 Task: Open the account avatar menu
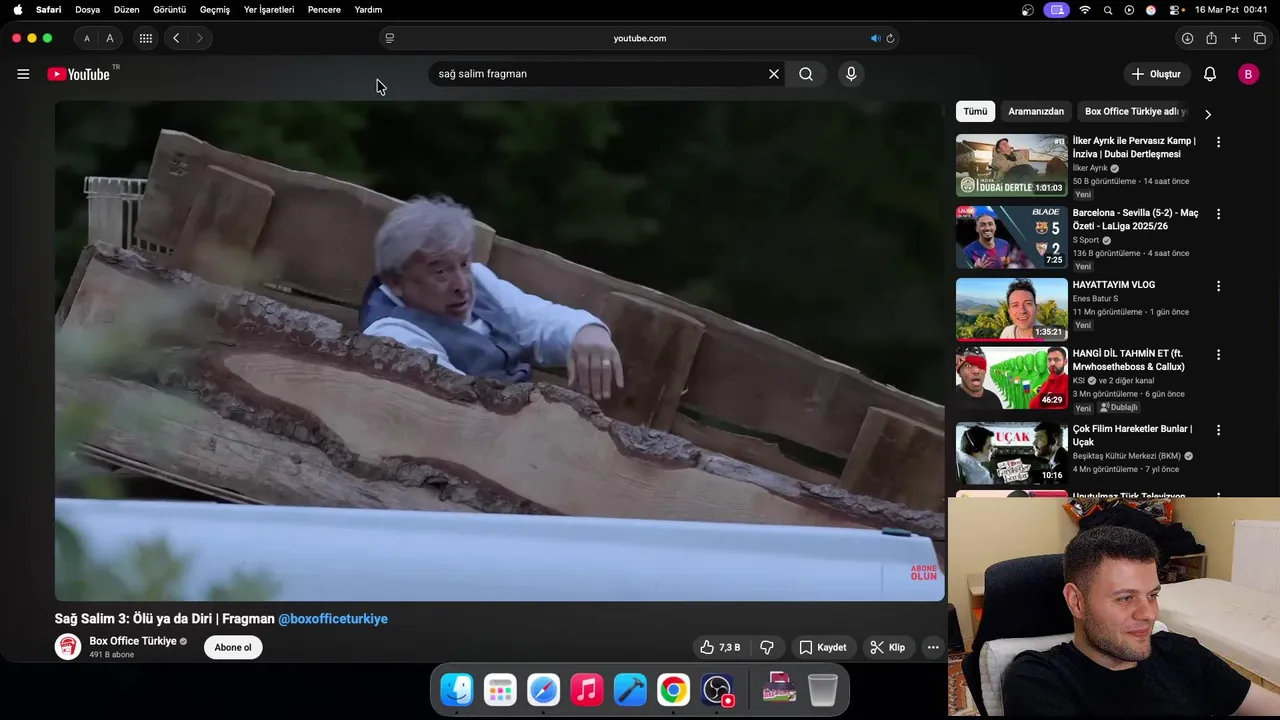[x=1248, y=74]
